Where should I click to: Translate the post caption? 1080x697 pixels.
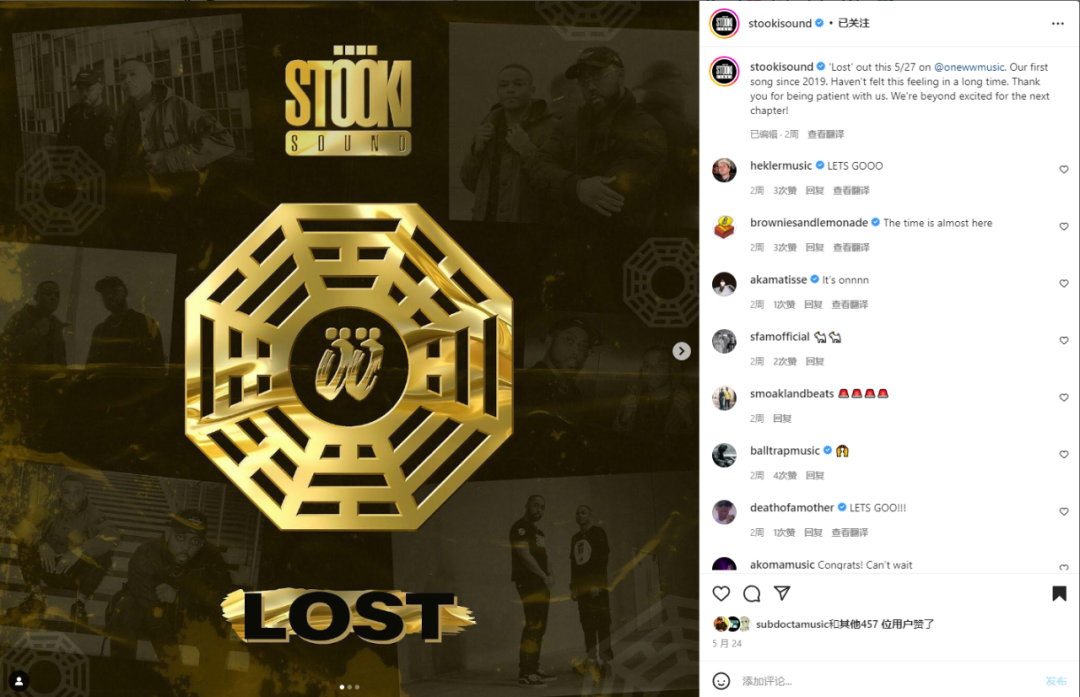tap(826, 134)
